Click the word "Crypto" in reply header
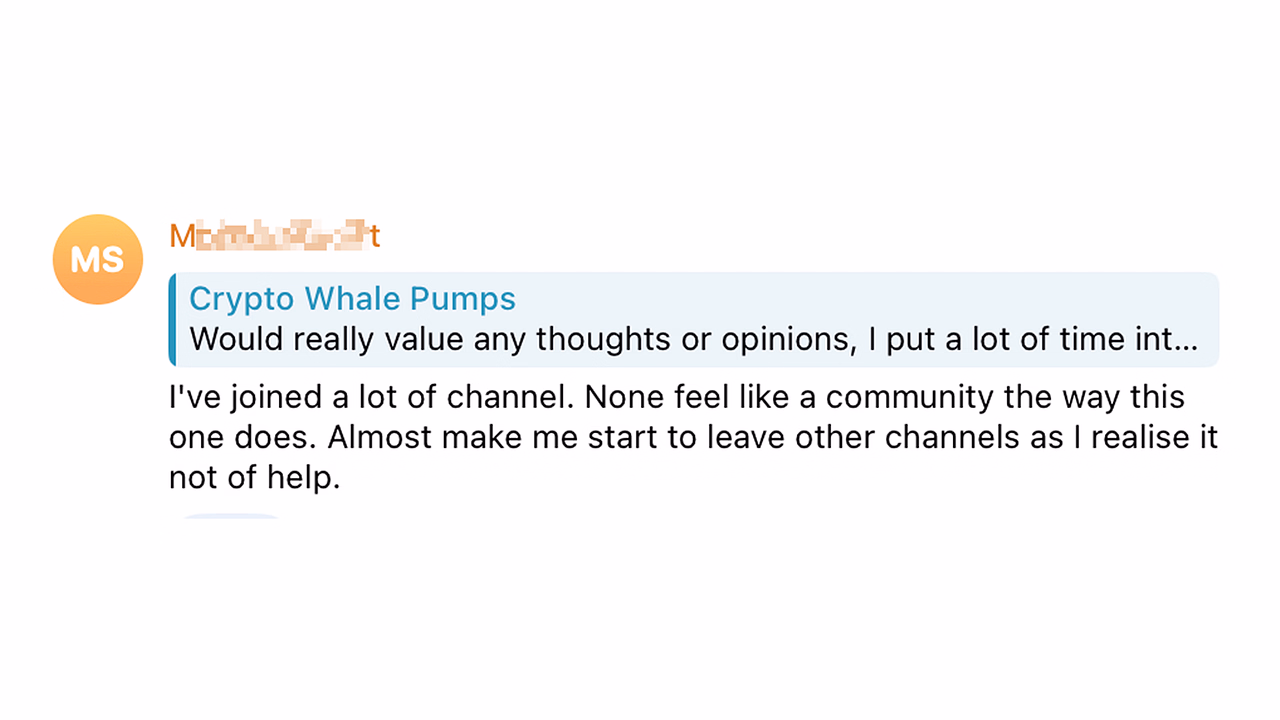Screen dimensions: 1280x720 click(243, 300)
